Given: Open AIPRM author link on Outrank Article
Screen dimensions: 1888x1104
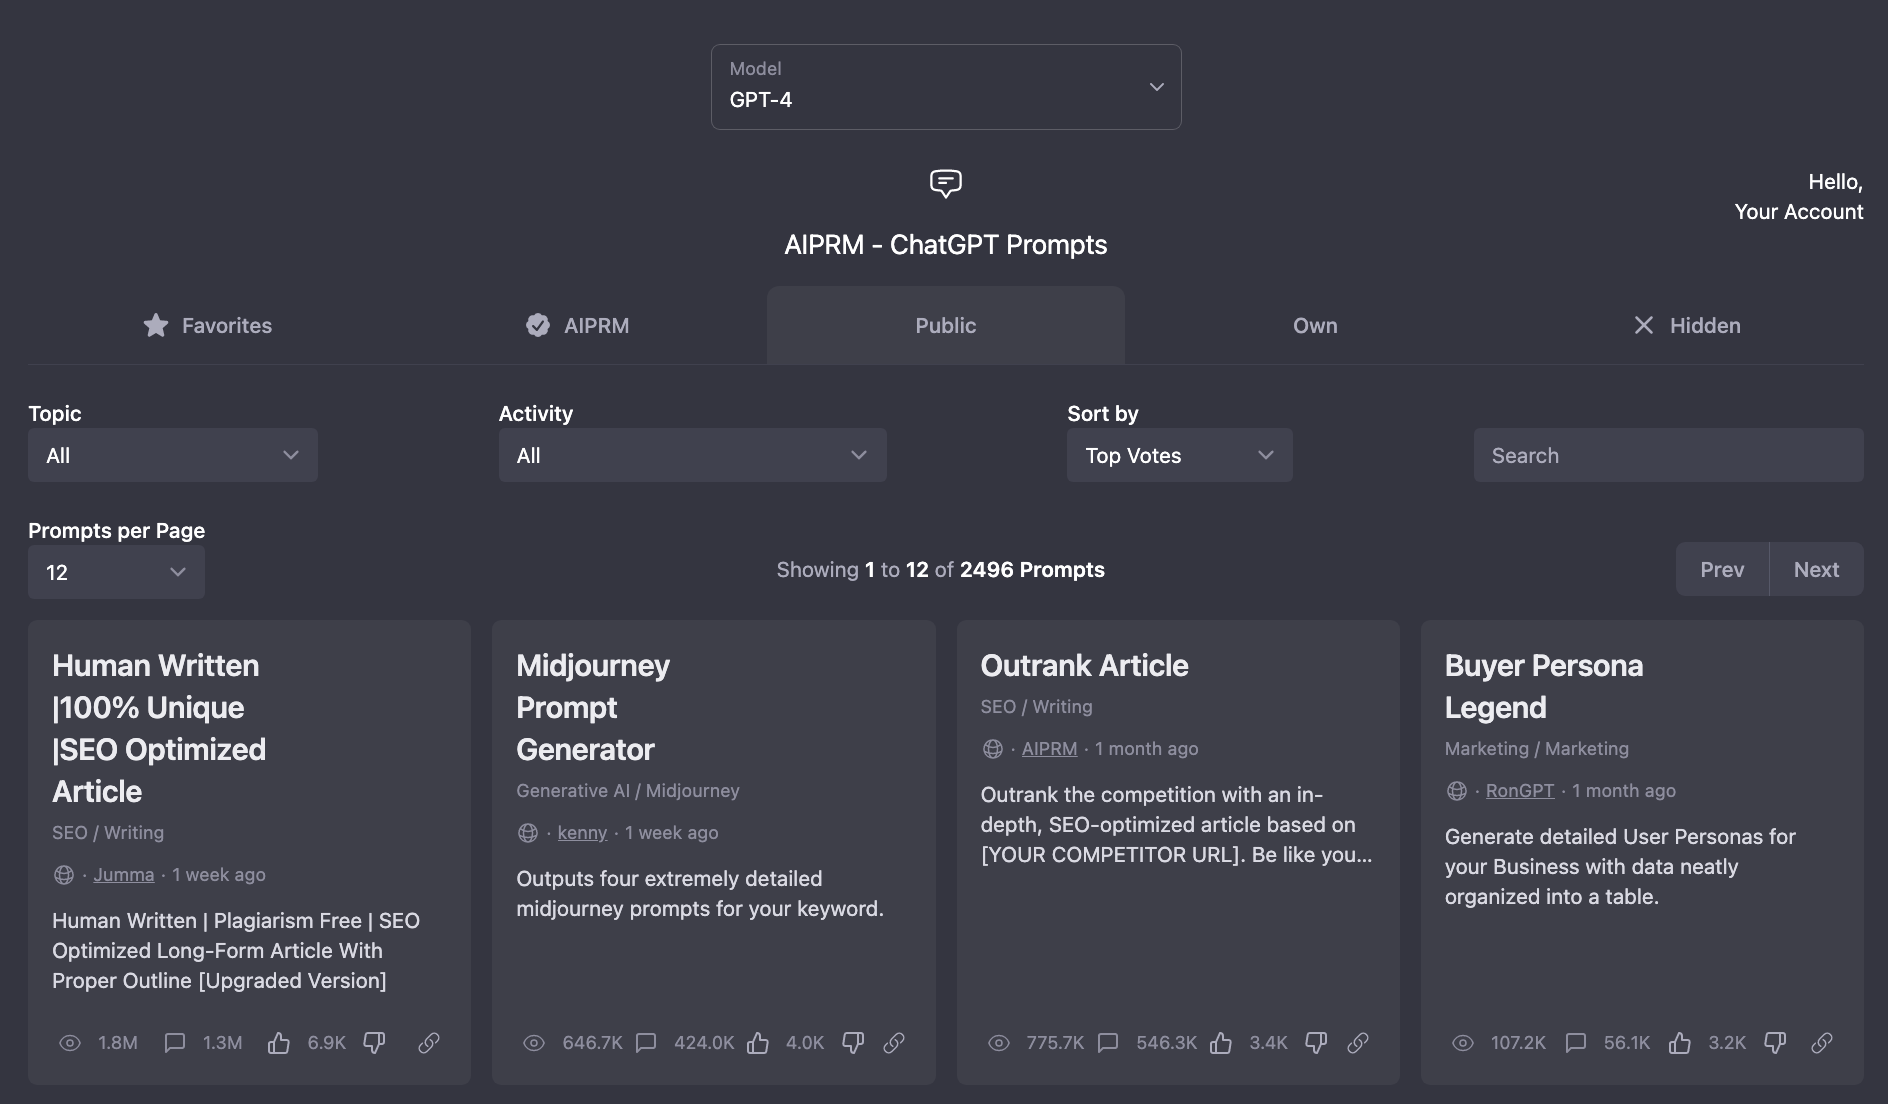Looking at the screenshot, I should (x=1049, y=749).
